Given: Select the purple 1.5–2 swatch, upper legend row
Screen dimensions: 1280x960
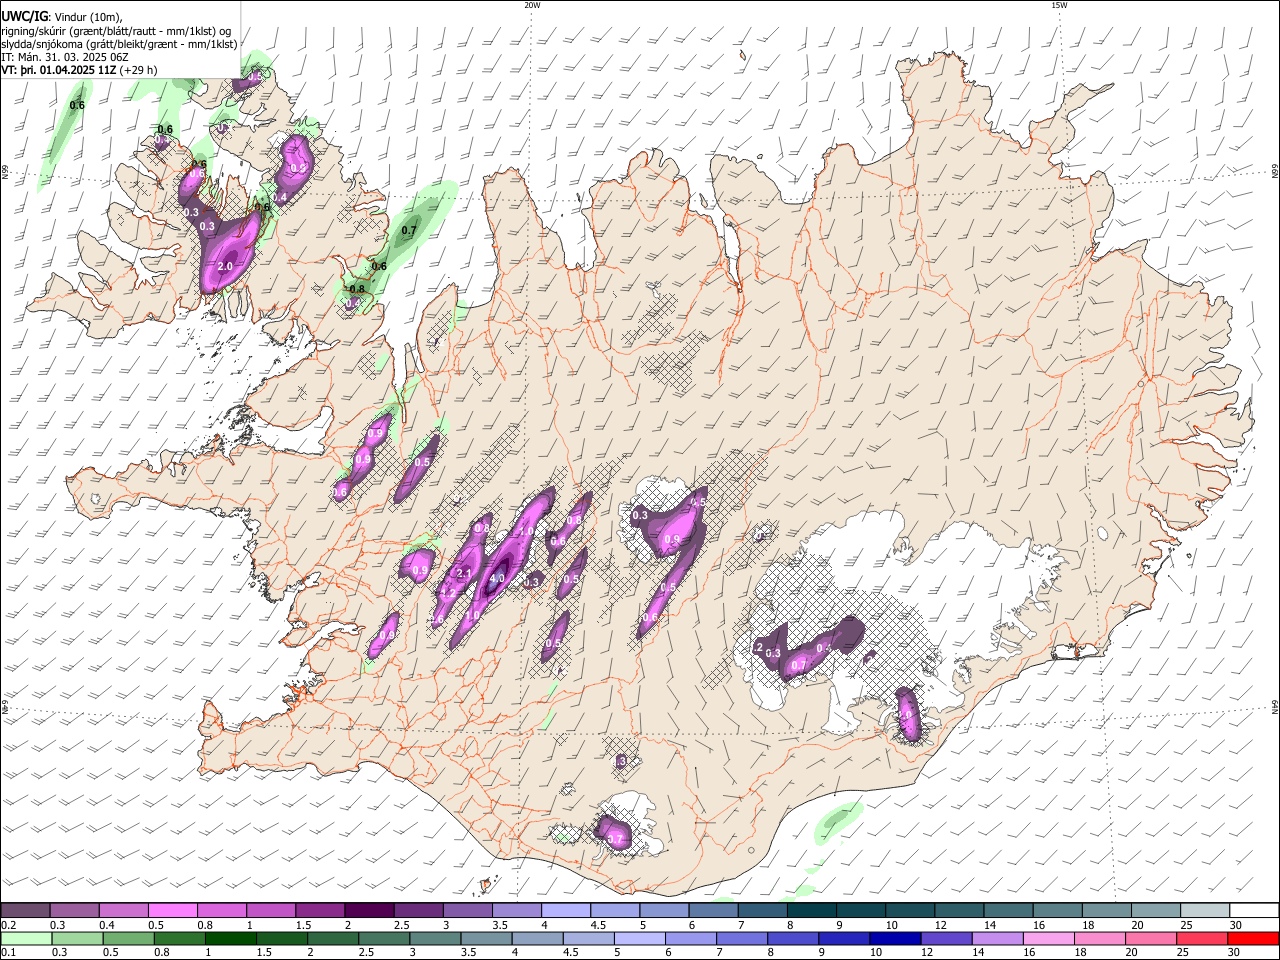Looking at the screenshot, I should [x=320, y=910].
